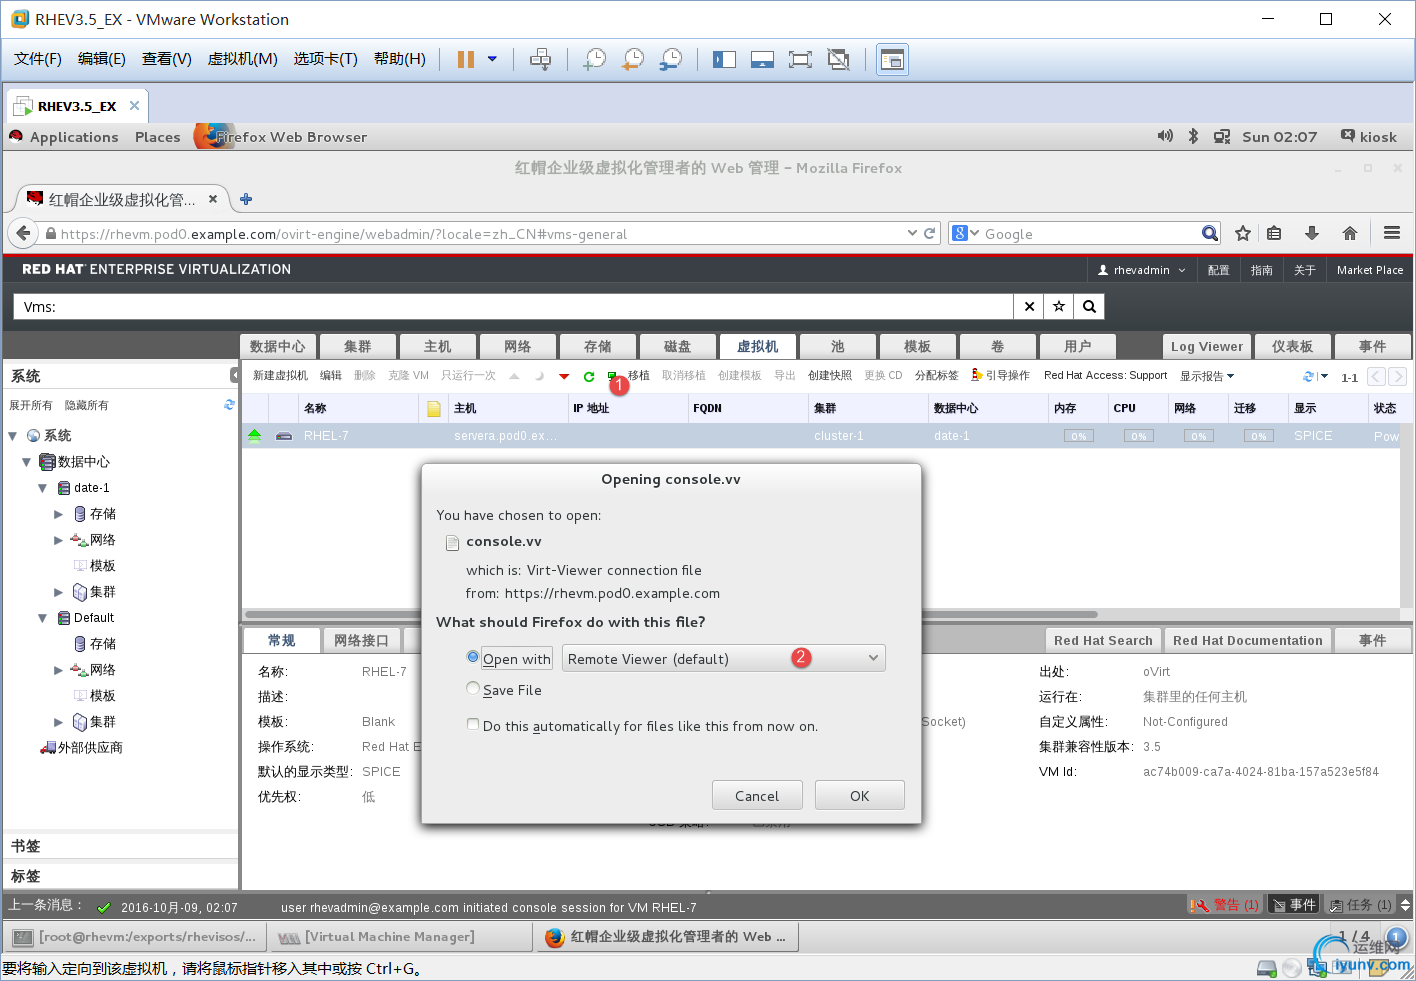The width and height of the screenshot is (1416, 981).
Task: Open the Red Hat Documentation link
Action: pyautogui.click(x=1248, y=640)
